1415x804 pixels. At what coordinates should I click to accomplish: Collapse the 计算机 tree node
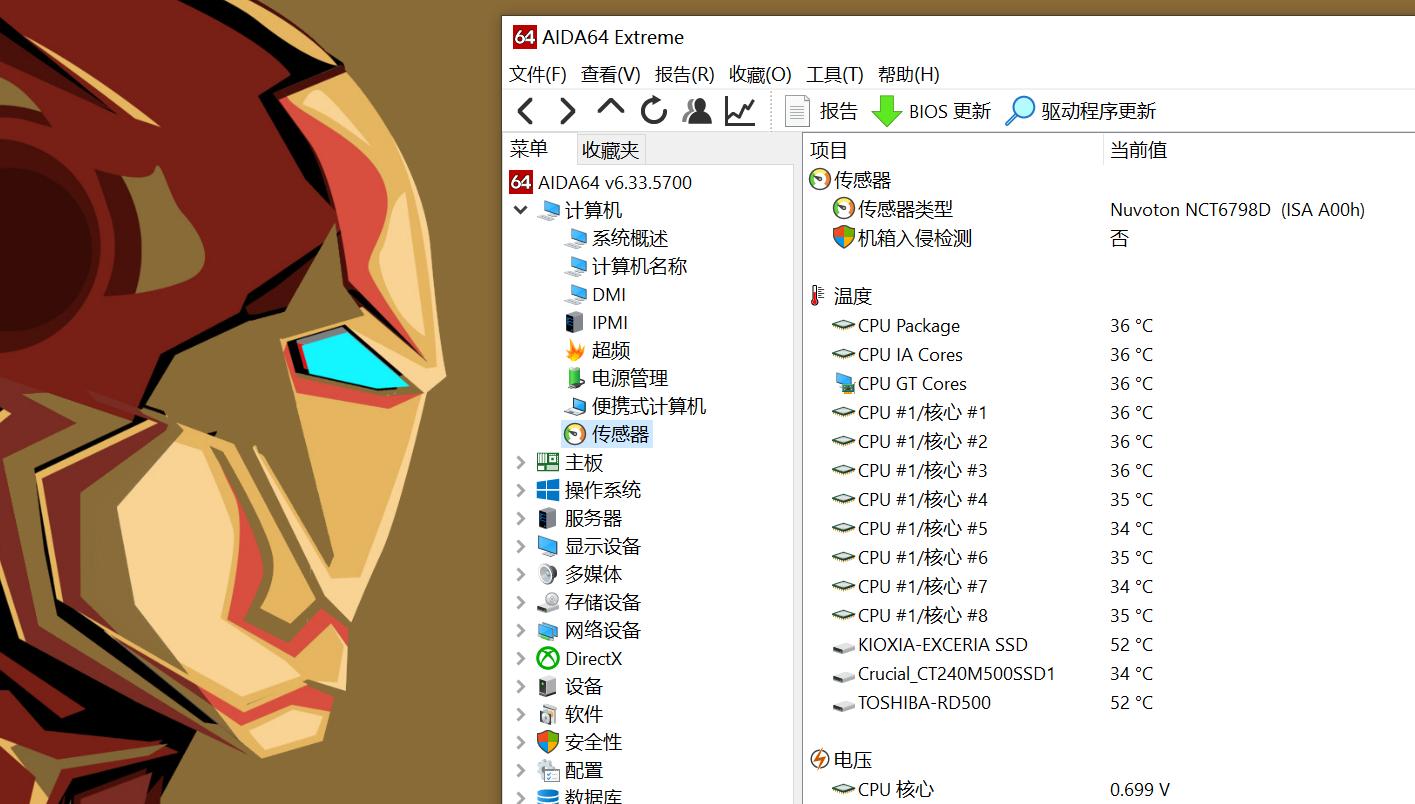520,210
